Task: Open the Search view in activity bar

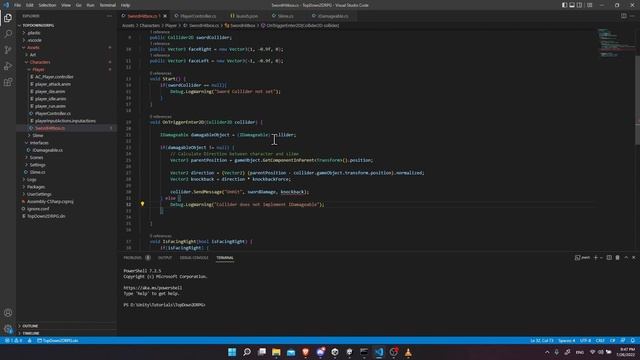Action: 8,34
